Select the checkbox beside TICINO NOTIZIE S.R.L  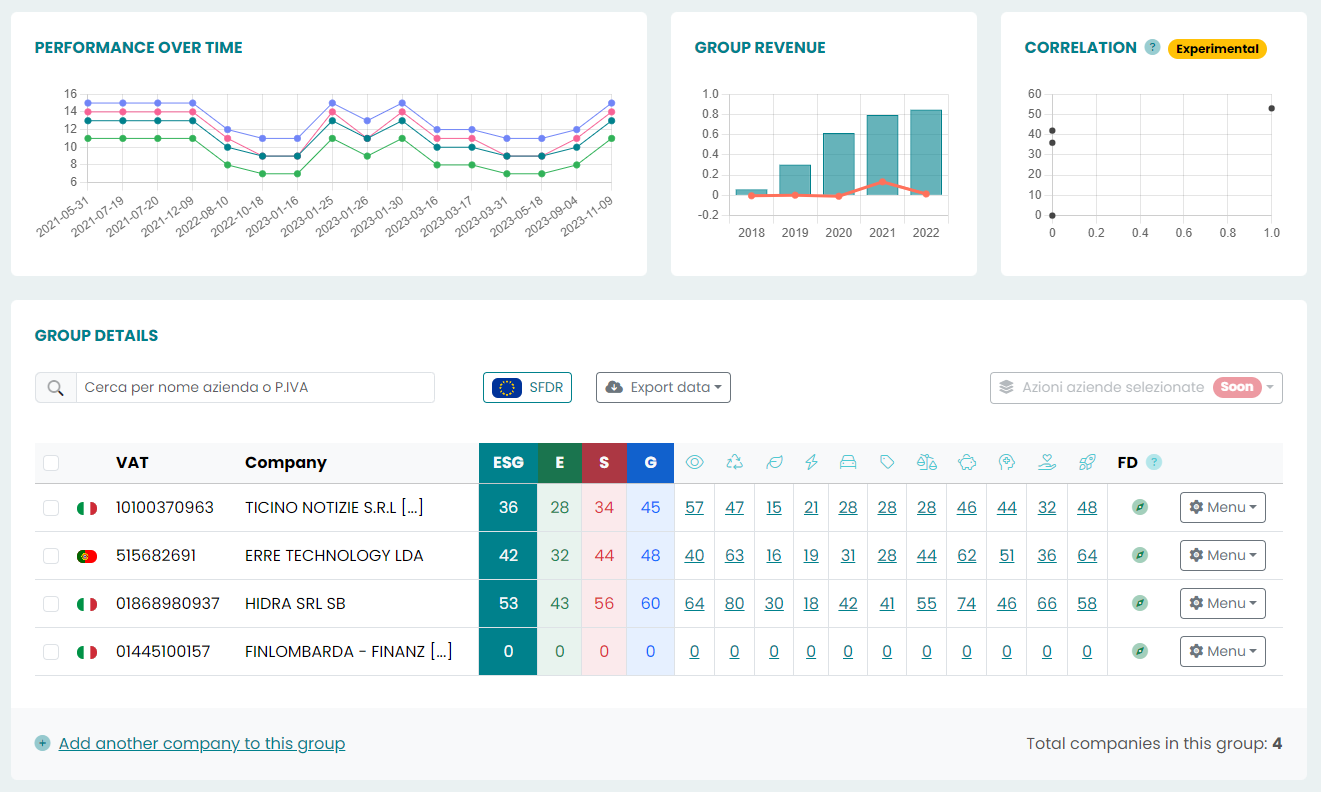point(51,507)
